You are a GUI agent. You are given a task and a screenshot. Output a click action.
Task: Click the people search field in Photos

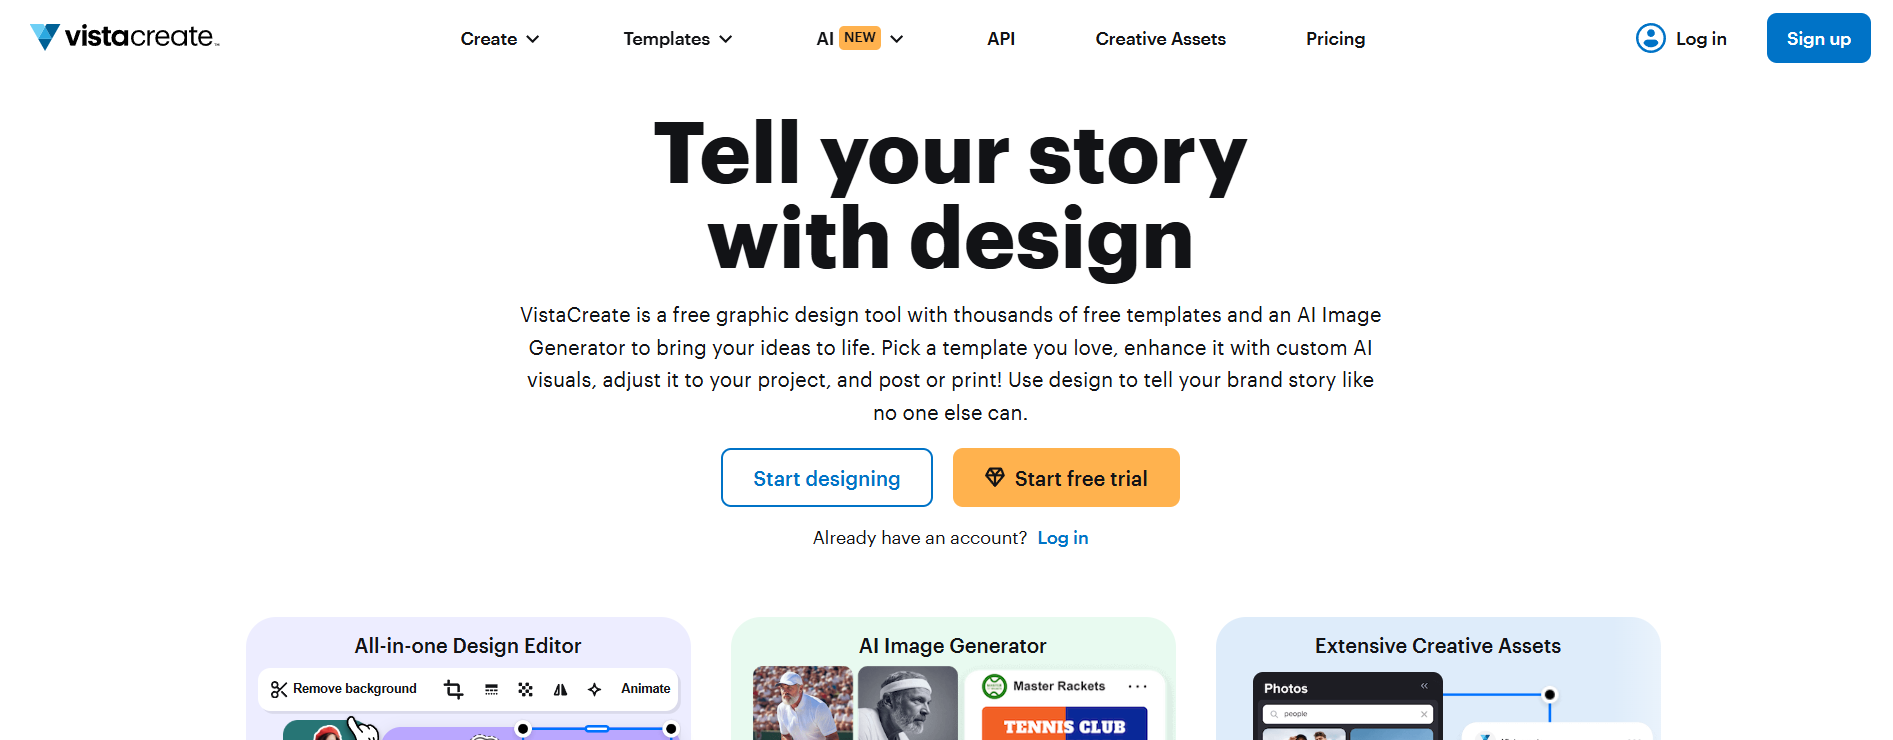coord(1340,714)
